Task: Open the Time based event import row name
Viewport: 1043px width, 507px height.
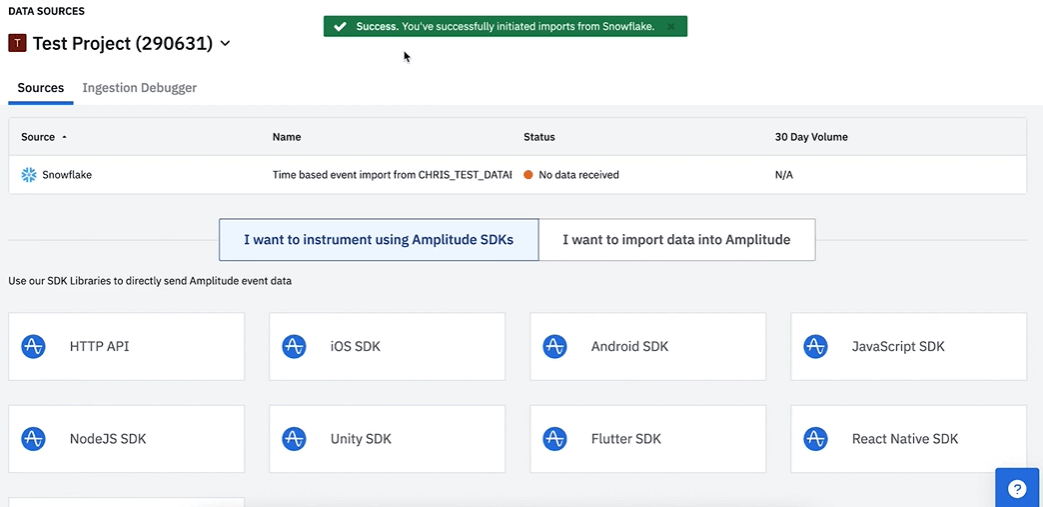Action: (x=392, y=175)
